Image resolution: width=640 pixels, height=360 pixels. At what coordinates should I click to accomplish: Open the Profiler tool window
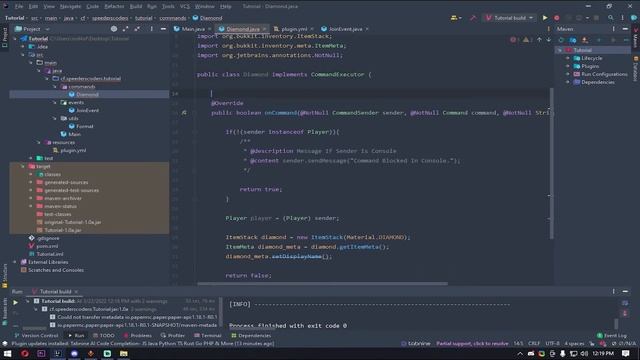[173, 336]
